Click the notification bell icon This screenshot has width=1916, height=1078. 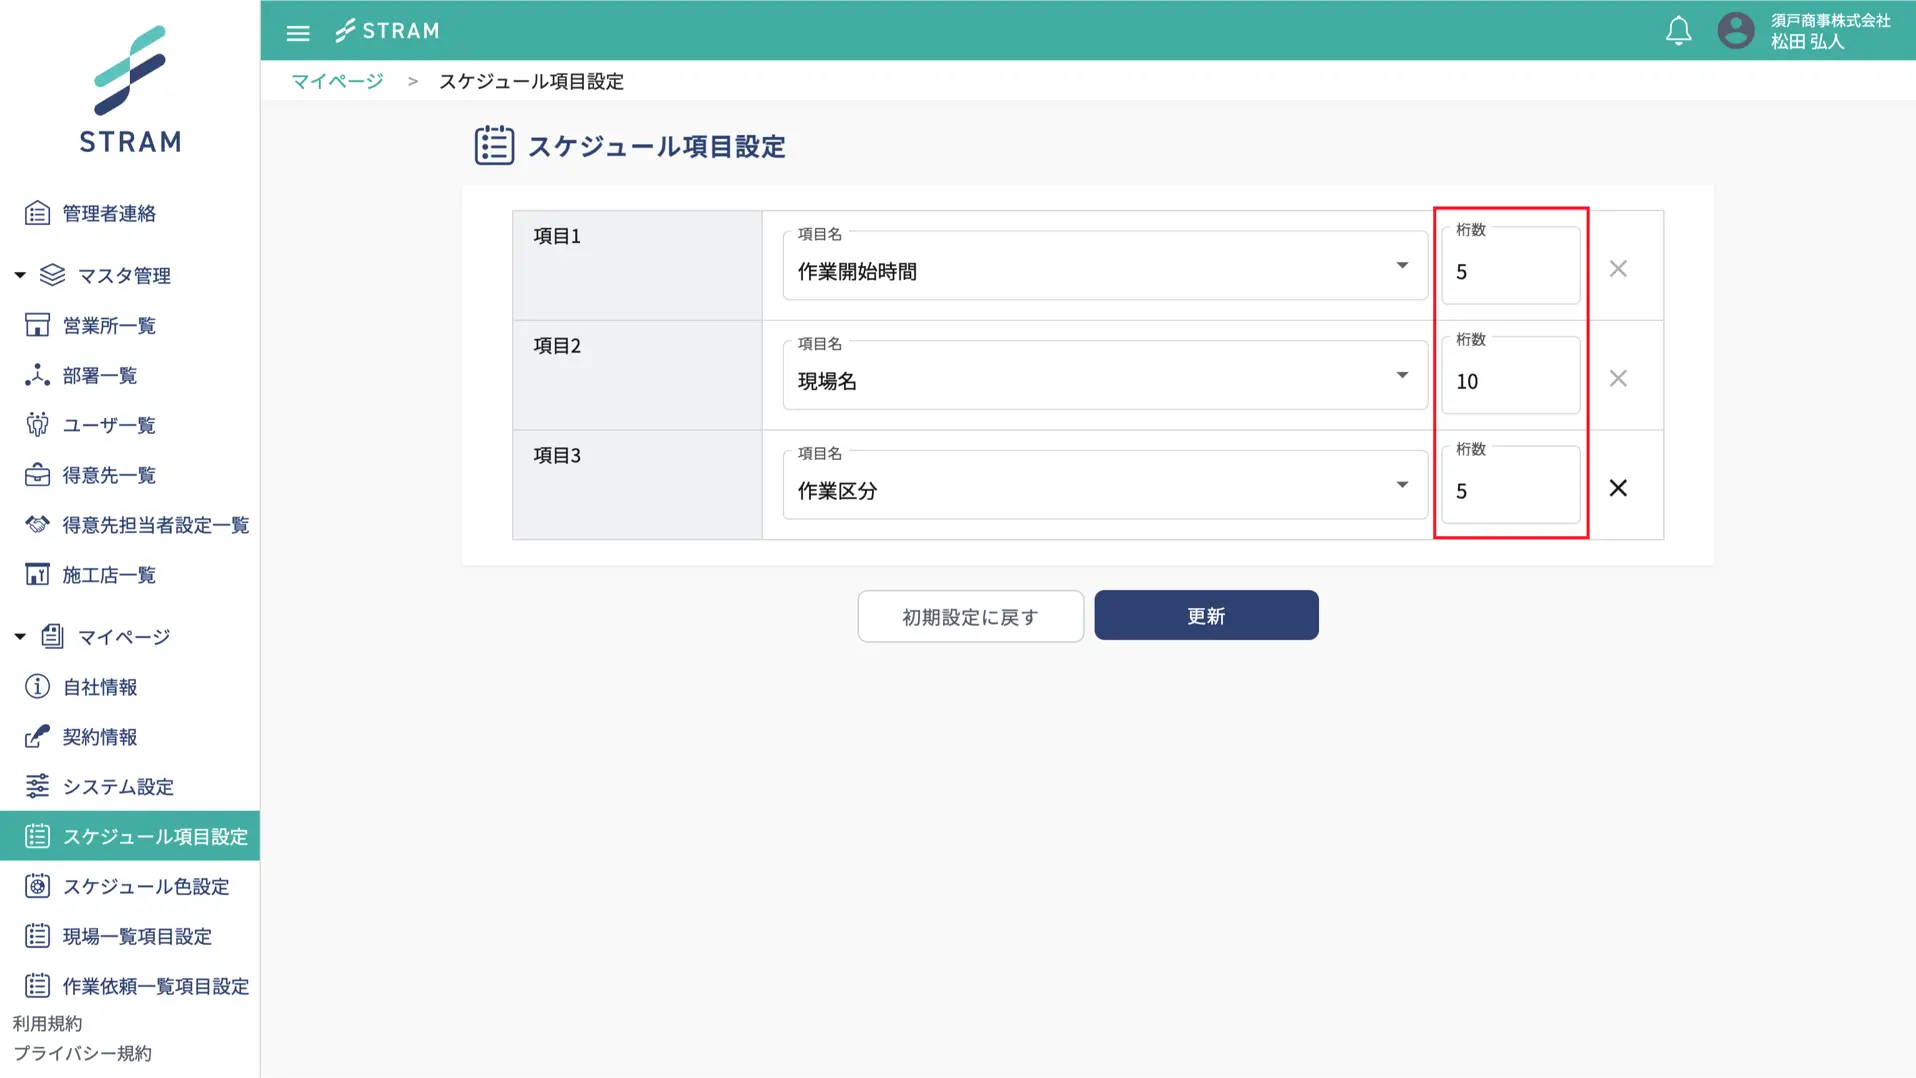[x=1678, y=32]
